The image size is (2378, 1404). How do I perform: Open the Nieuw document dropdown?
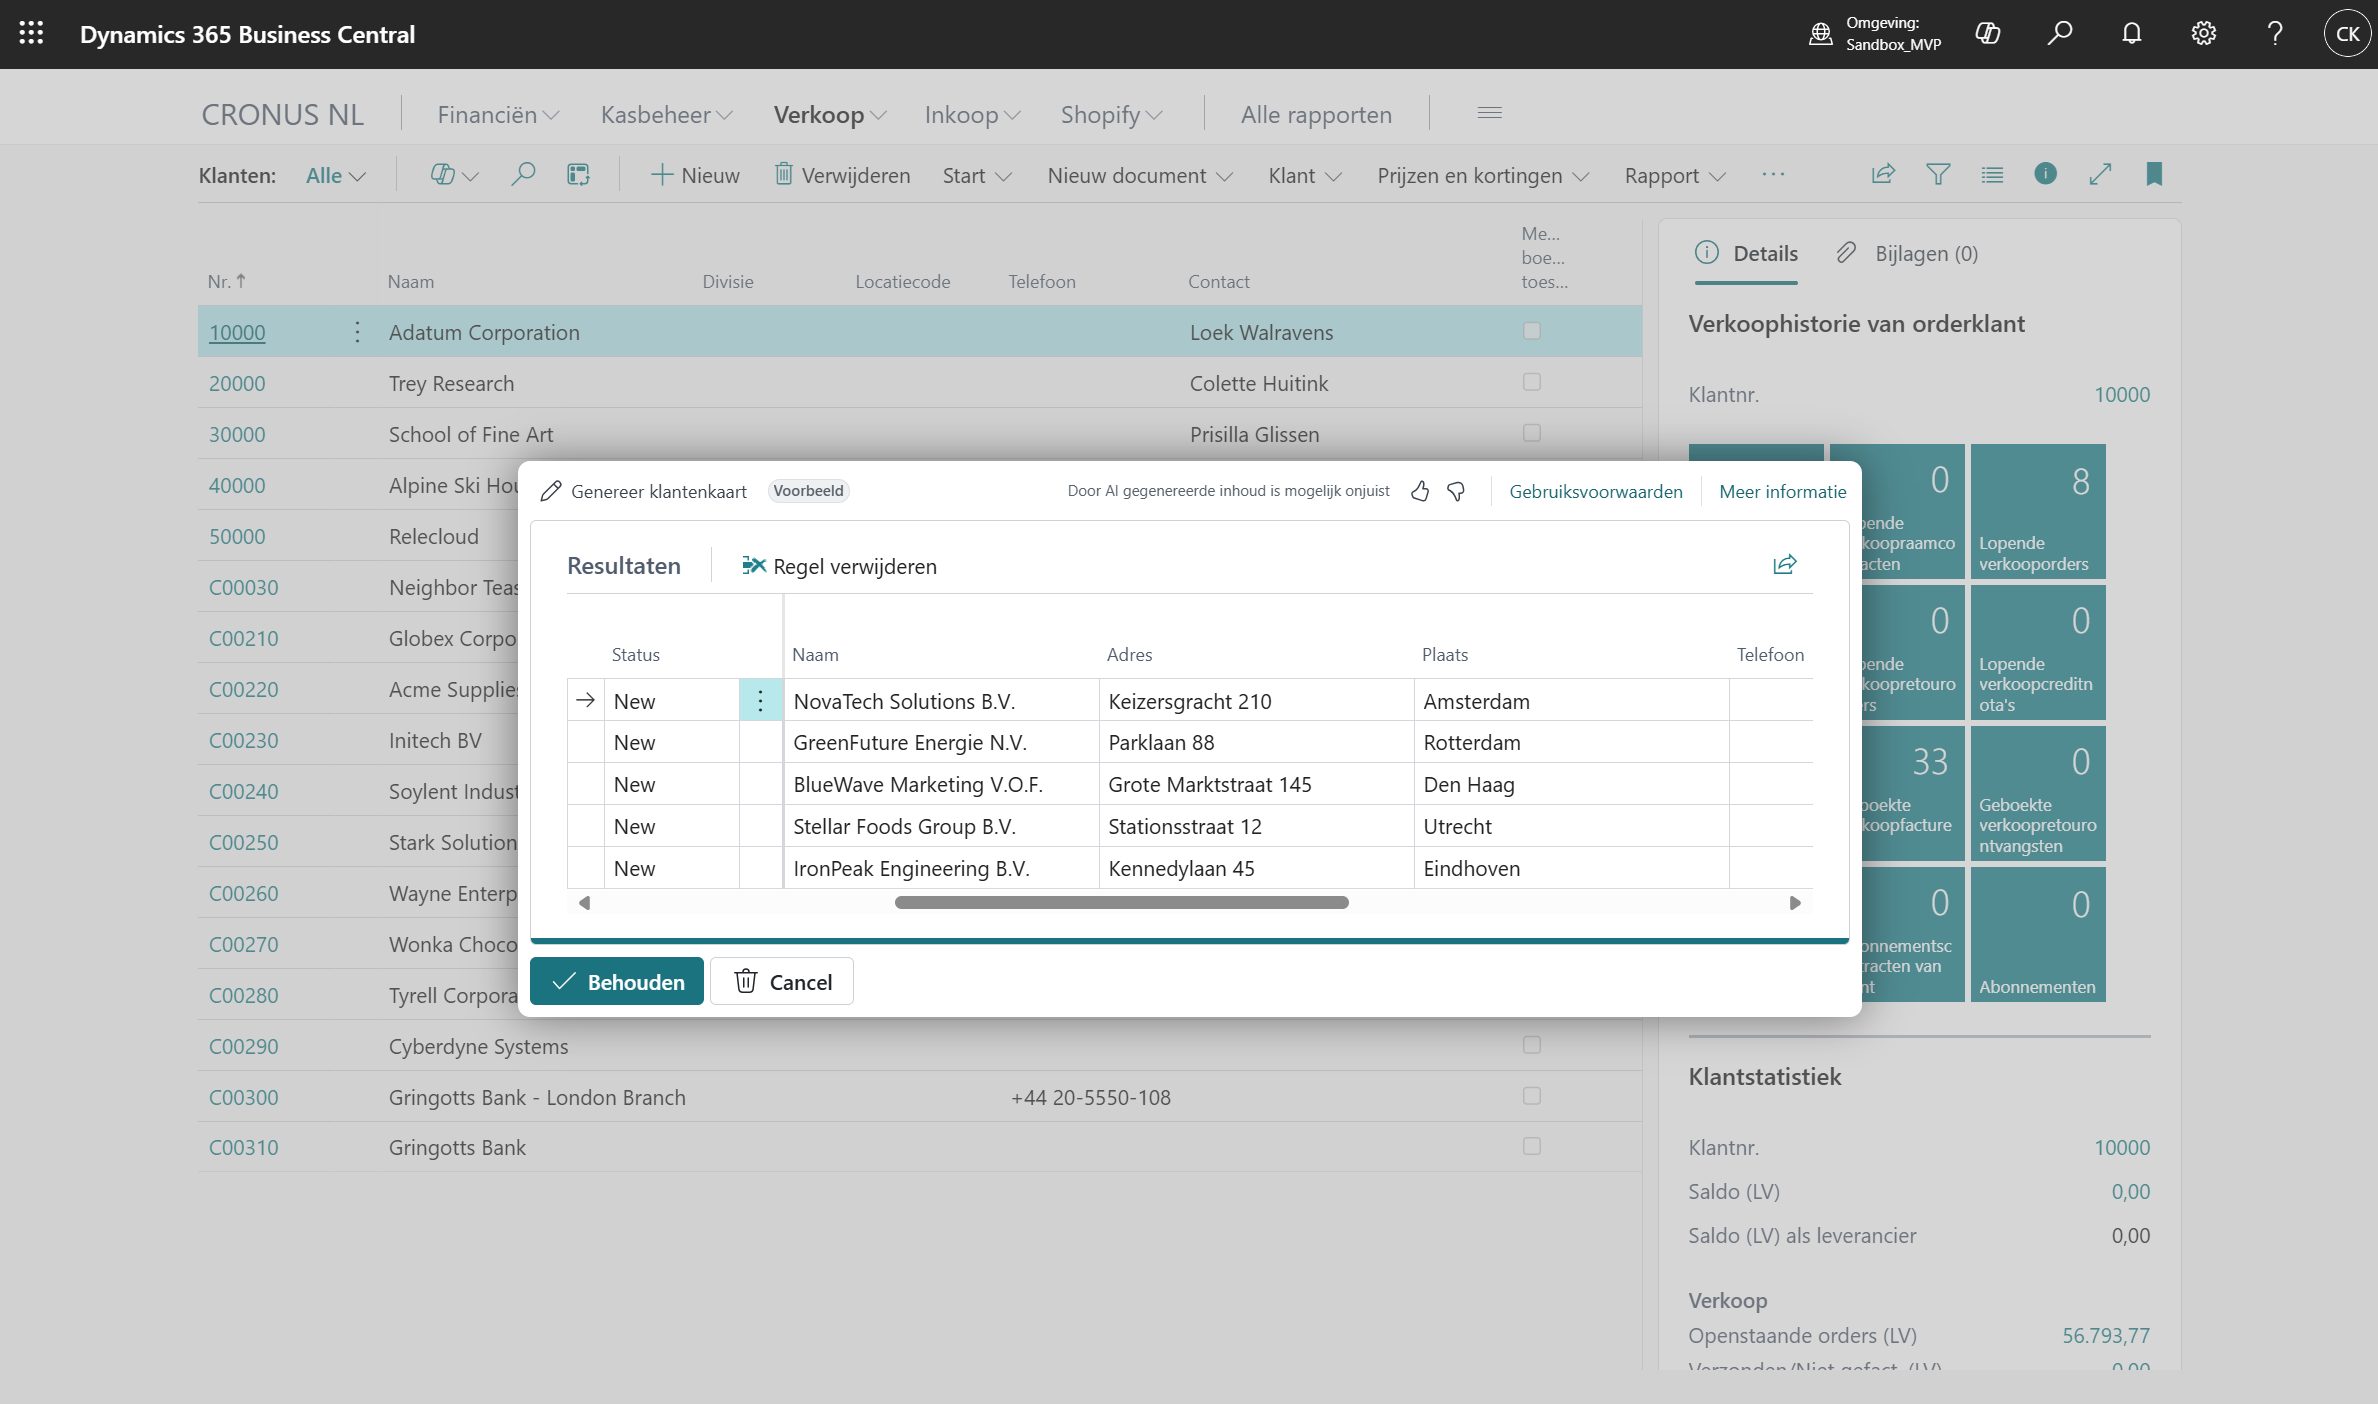(1139, 176)
